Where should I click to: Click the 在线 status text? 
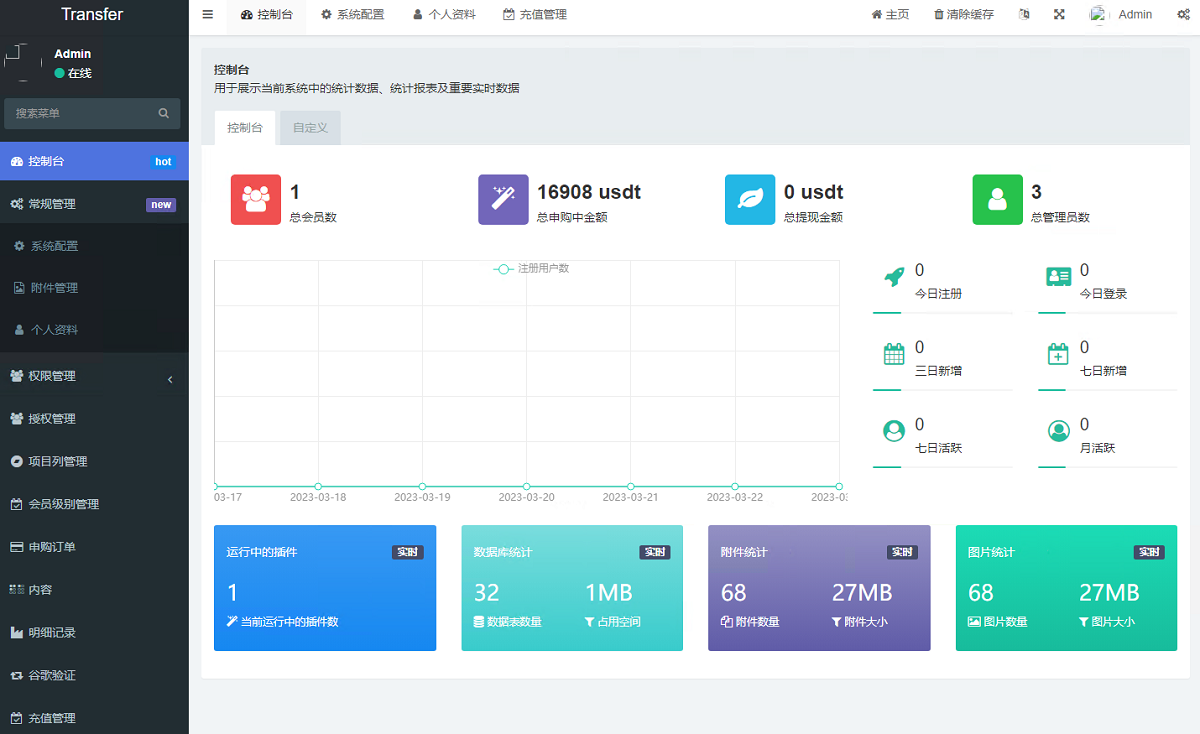[x=79, y=74]
